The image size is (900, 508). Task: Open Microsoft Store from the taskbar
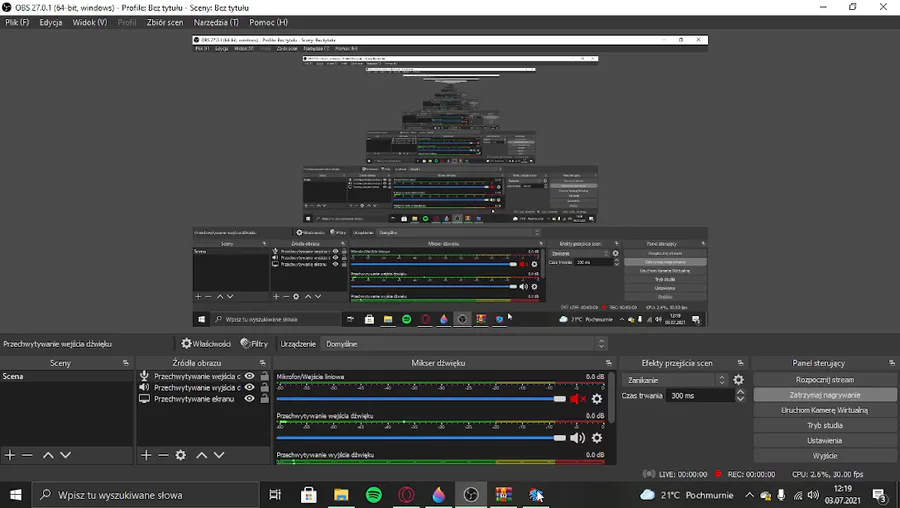coord(309,495)
